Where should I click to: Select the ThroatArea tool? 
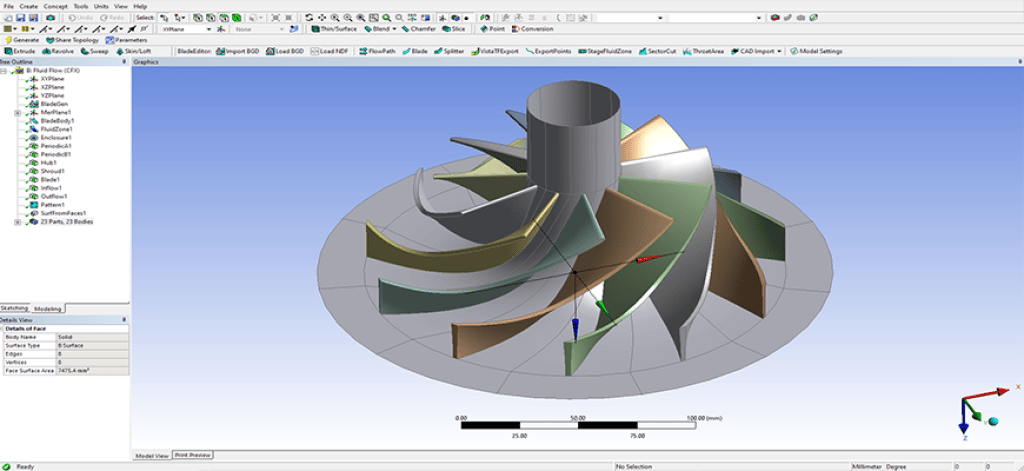tap(703, 51)
